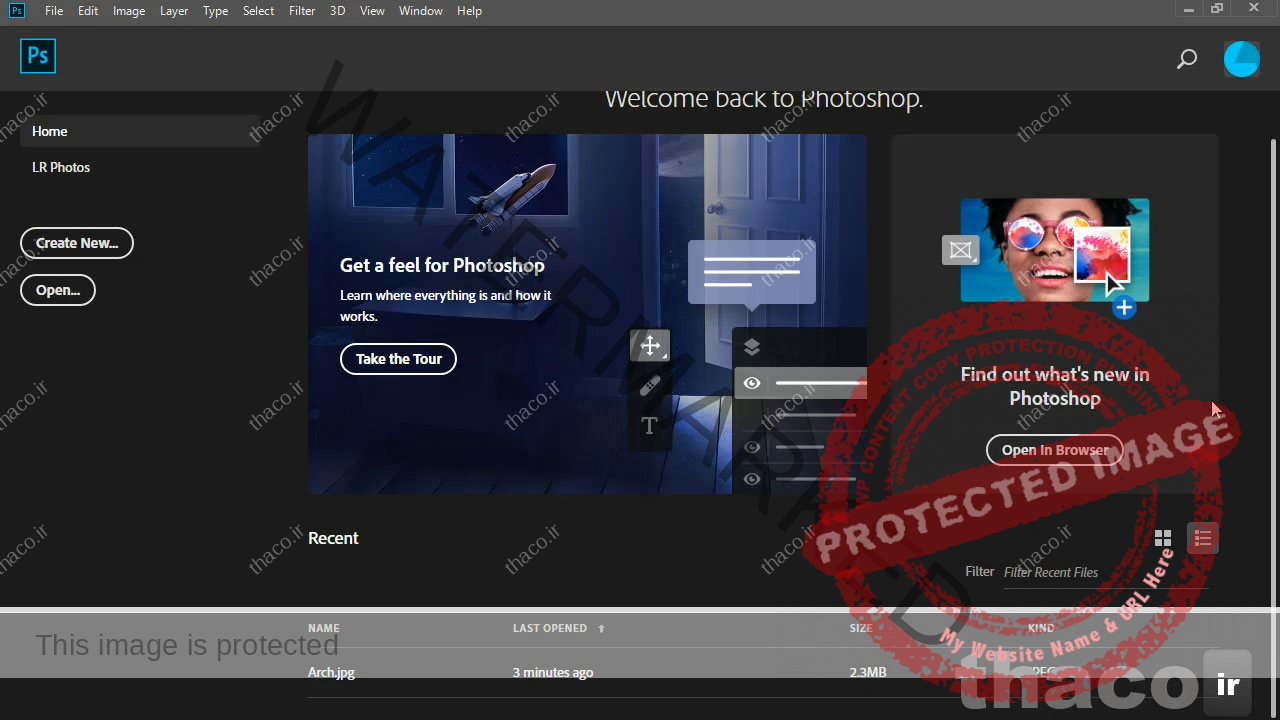Select Home in the sidebar
1280x720 pixels.
click(x=140, y=131)
